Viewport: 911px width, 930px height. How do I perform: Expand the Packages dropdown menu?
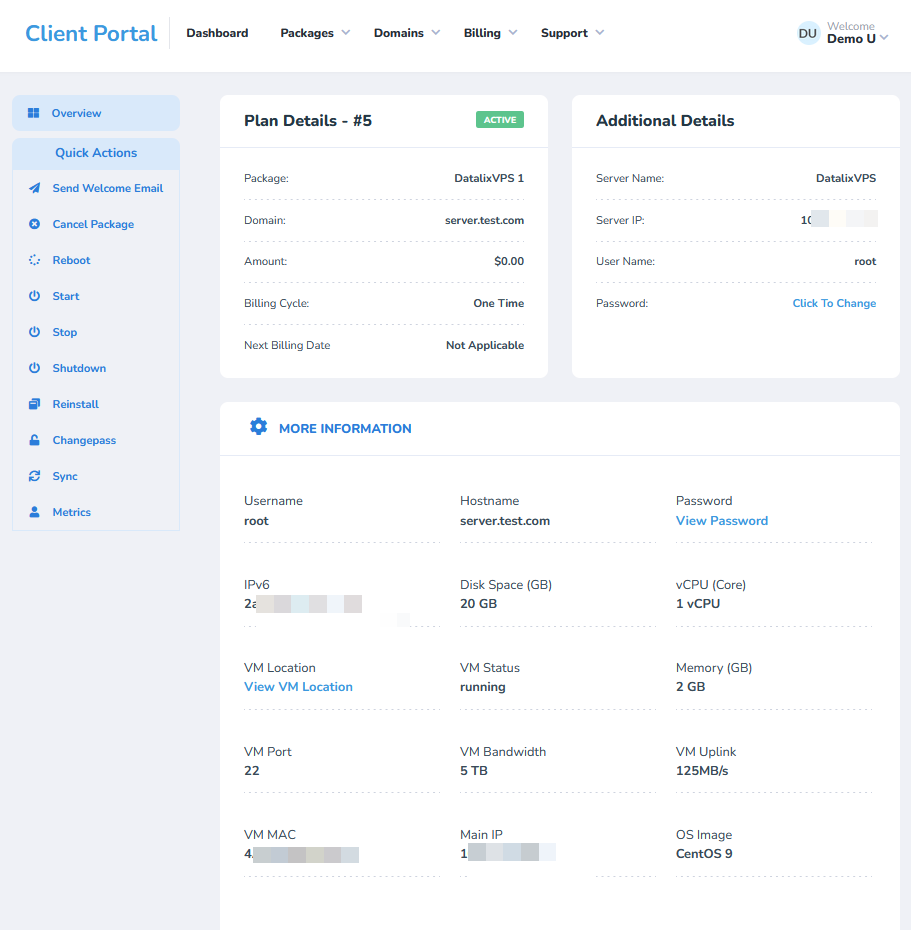tap(315, 33)
